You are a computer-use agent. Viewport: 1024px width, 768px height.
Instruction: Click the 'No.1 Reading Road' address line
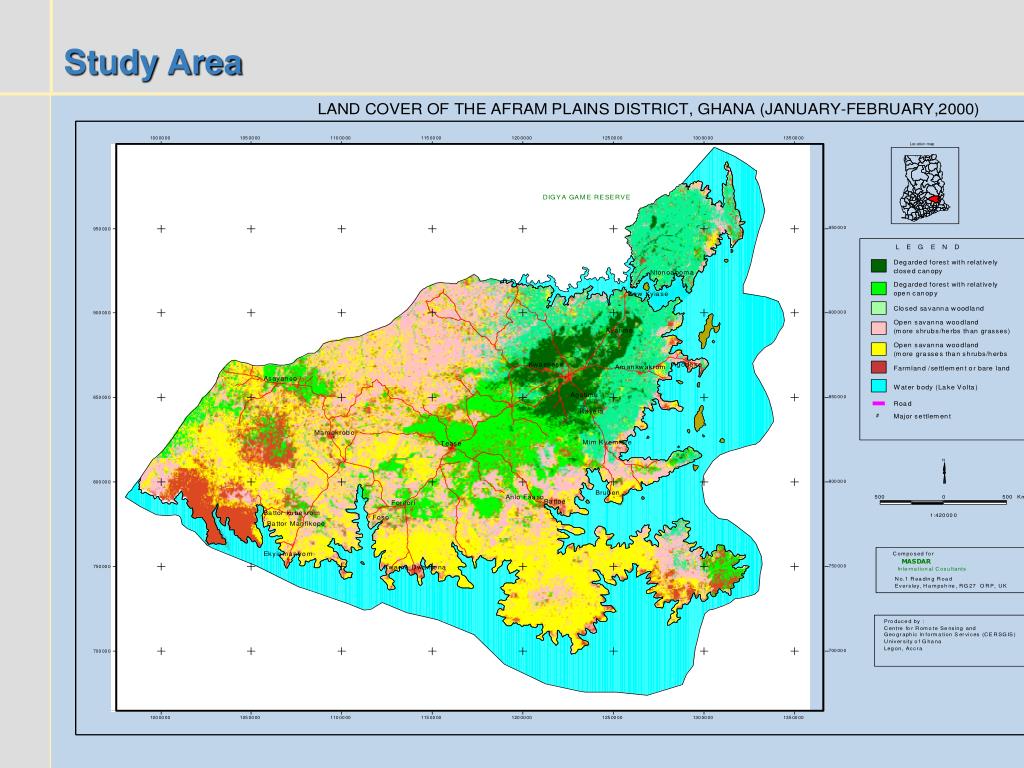point(923,579)
